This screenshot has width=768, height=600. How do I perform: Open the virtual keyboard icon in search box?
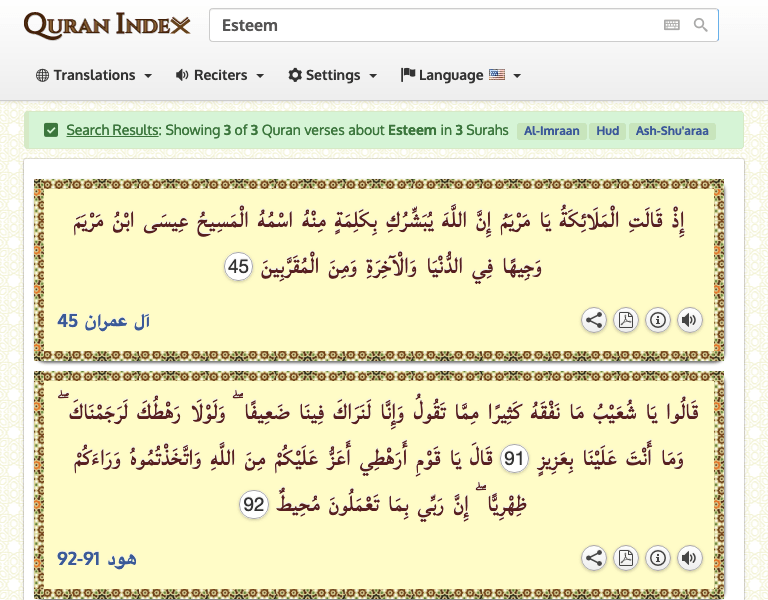672,25
